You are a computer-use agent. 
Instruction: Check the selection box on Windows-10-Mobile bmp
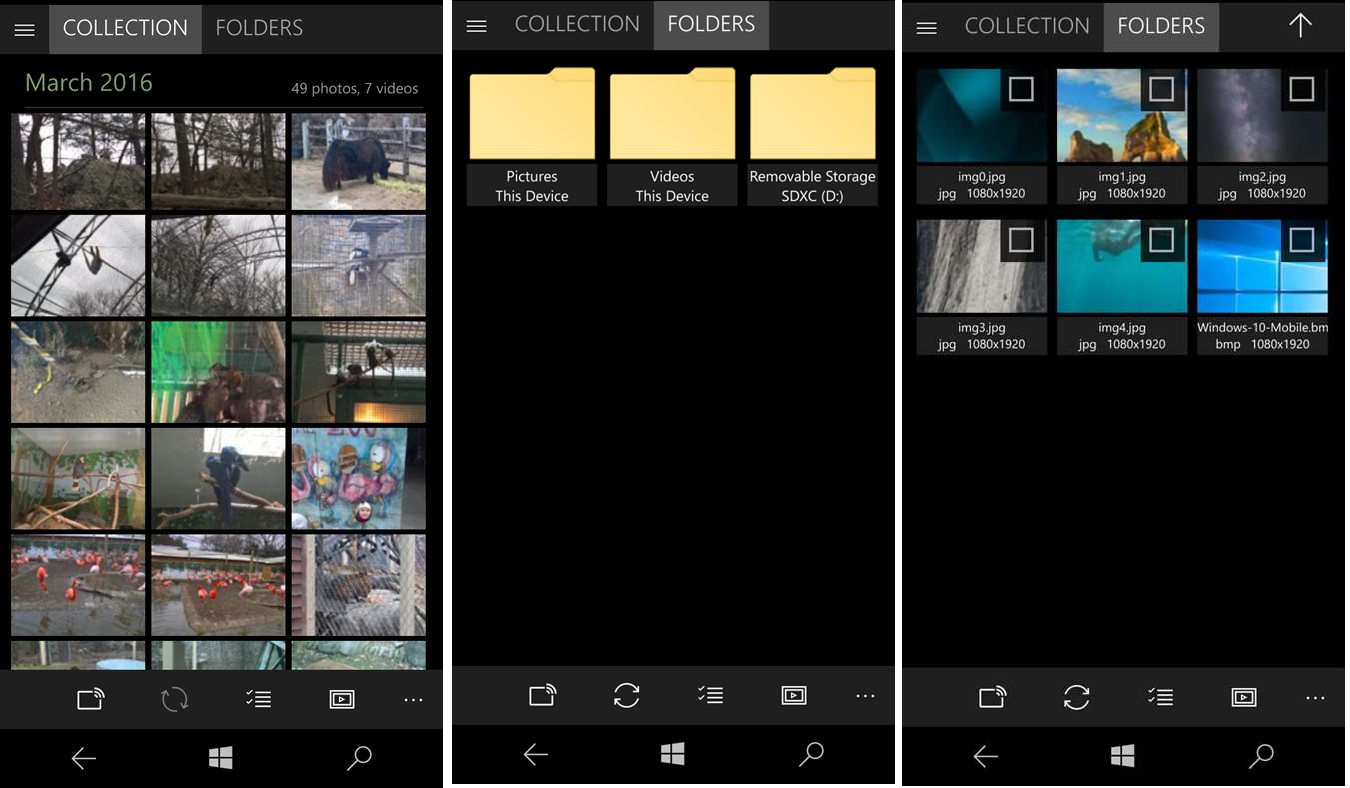coord(1301,240)
